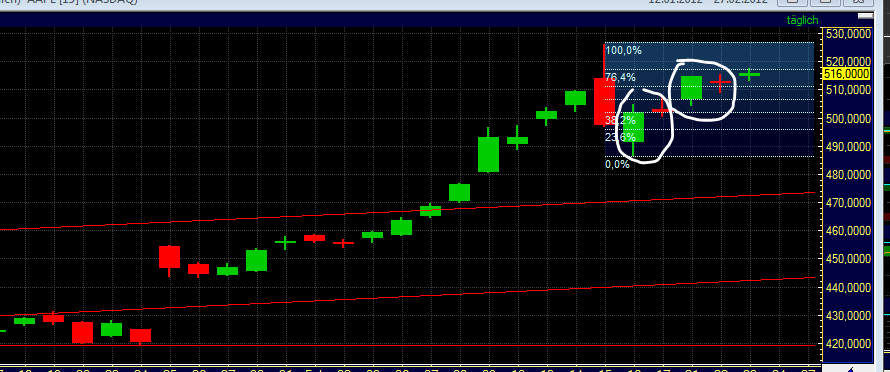Image resolution: width=890 pixels, height=372 pixels.
Task: Click the green "täglich" timeframe label
Action: click(x=803, y=20)
